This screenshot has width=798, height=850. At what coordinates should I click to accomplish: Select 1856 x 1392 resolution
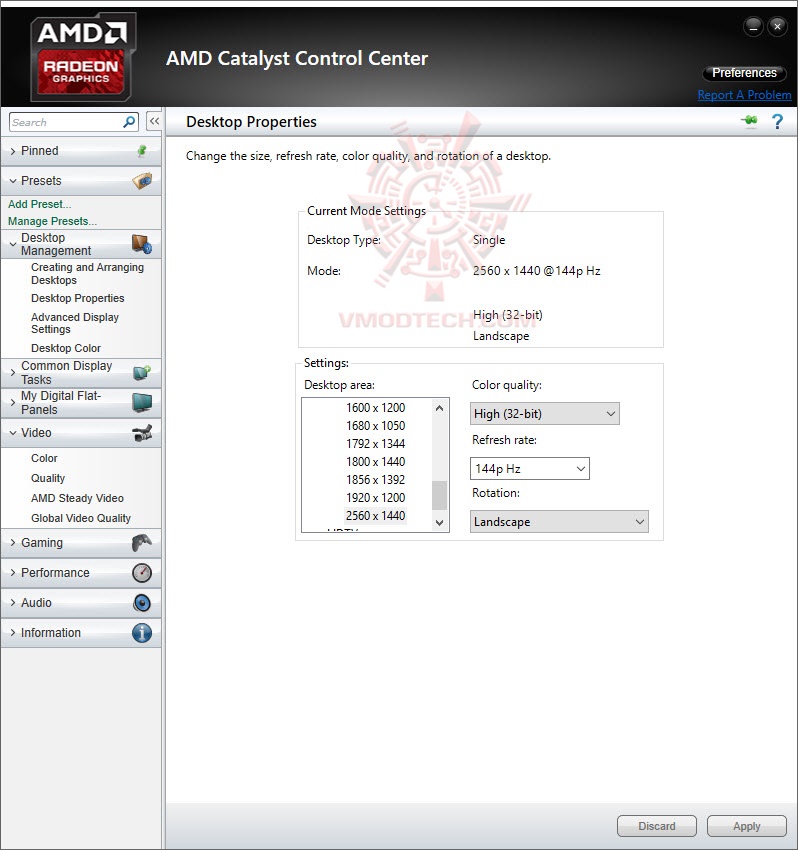click(x=375, y=480)
